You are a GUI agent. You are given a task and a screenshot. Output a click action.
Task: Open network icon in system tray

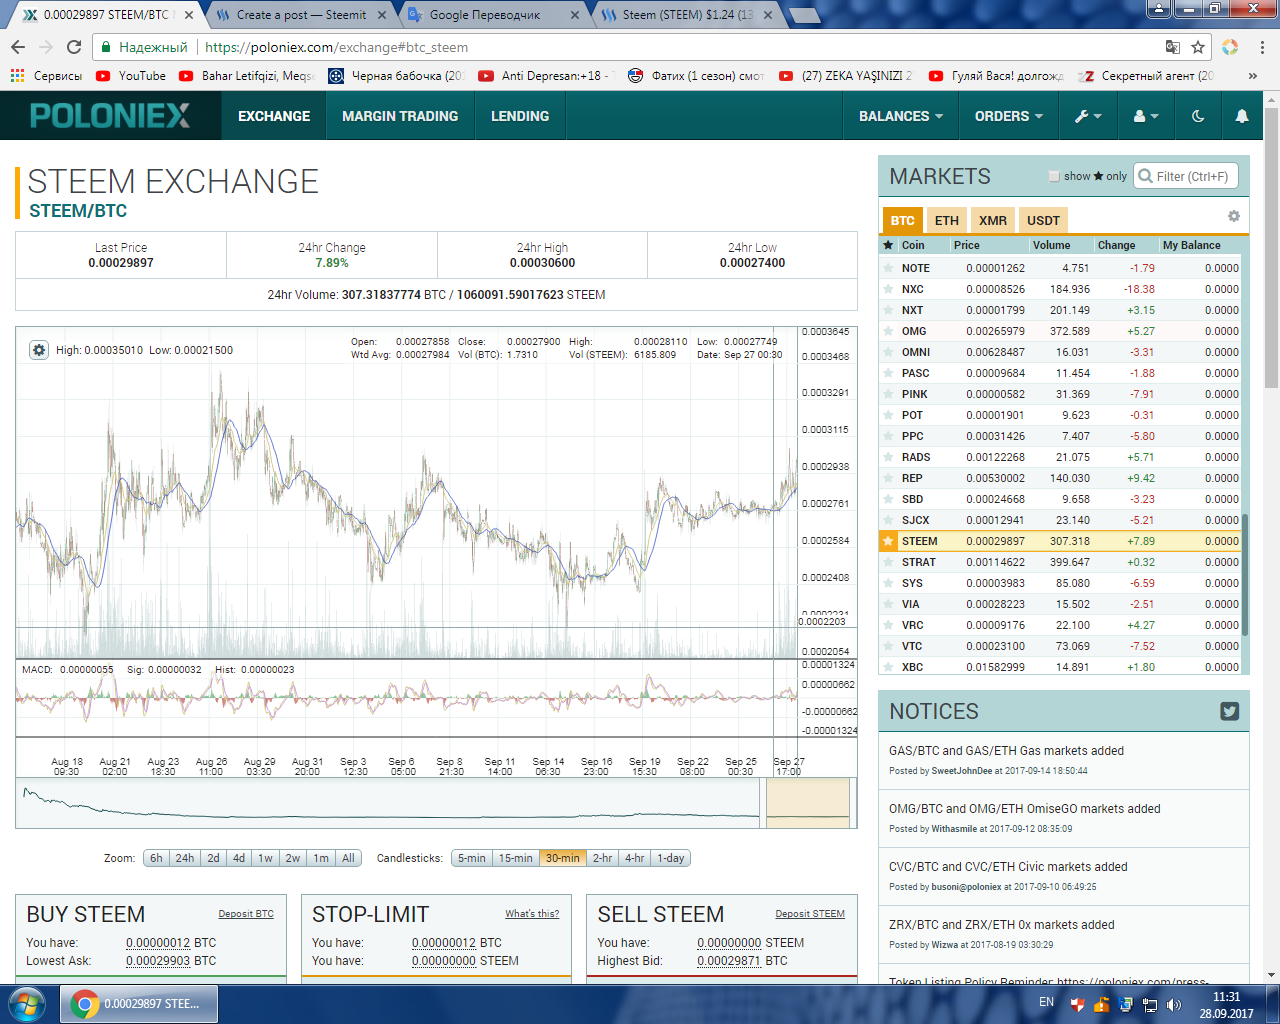click(x=1150, y=1004)
